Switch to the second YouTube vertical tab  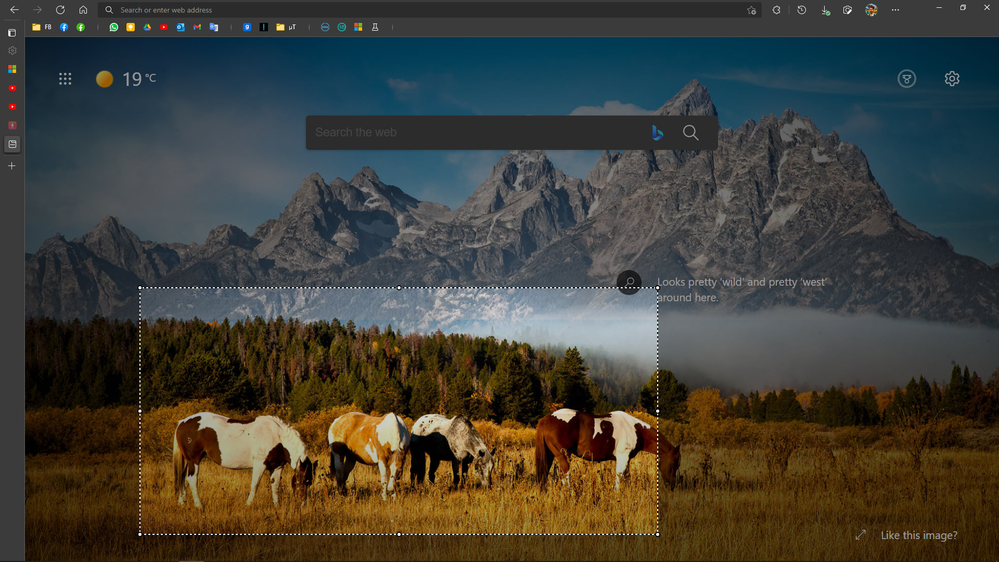click(x=12, y=107)
